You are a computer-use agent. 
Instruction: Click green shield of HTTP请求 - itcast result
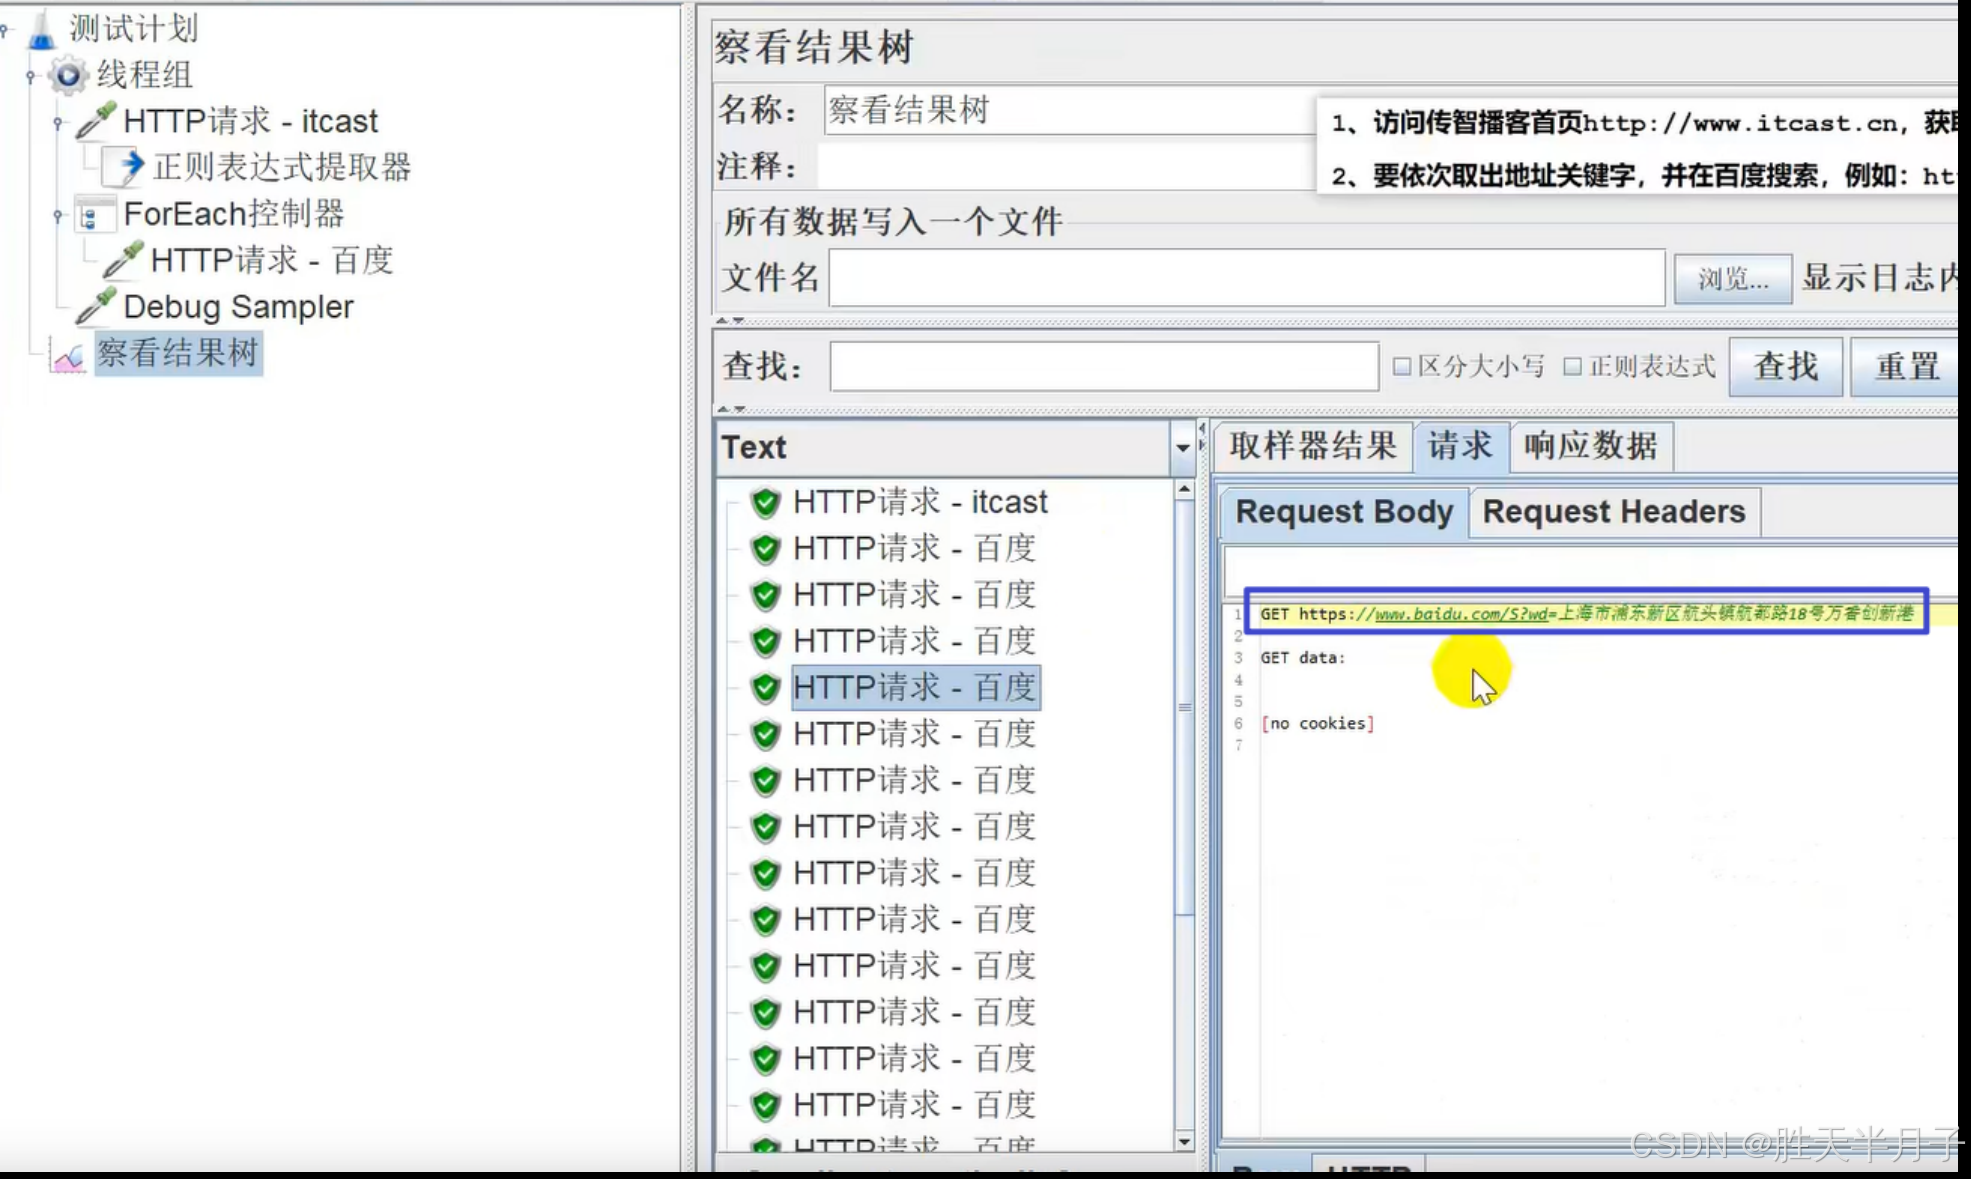click(765, 502)
